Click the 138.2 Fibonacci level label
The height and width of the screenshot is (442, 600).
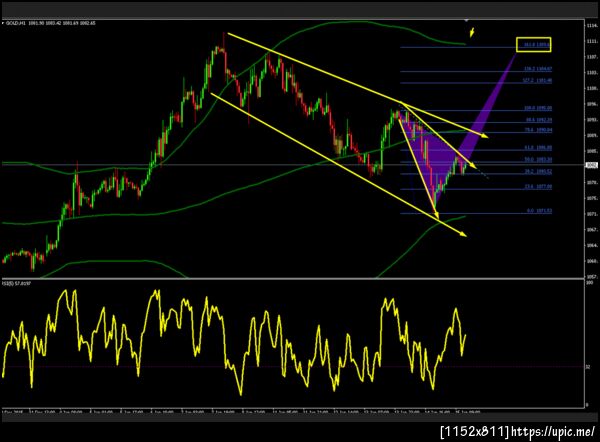coord(538,69)
